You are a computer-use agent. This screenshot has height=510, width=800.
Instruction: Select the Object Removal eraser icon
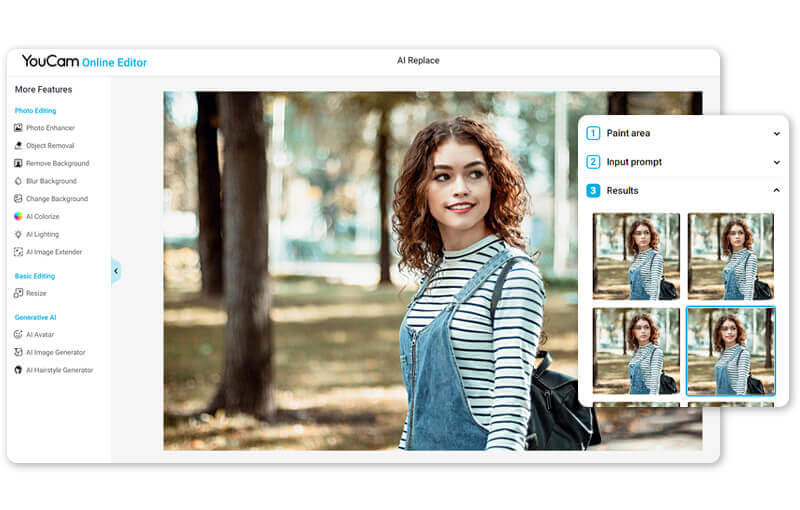coord(18,146)
